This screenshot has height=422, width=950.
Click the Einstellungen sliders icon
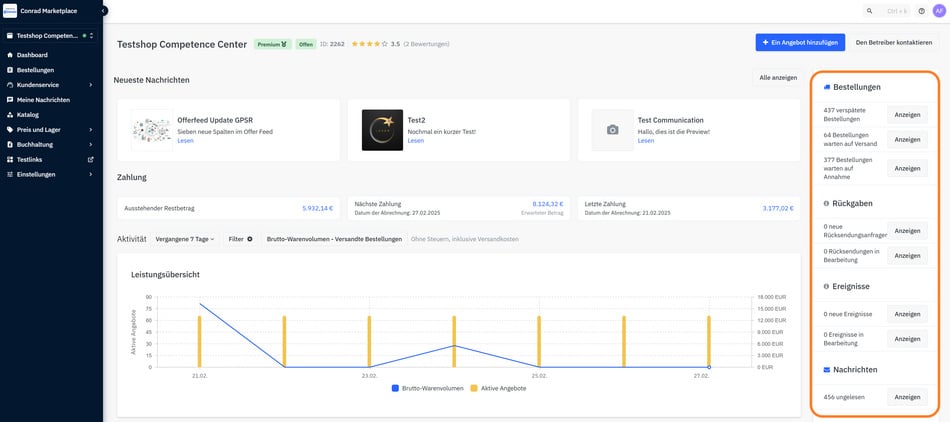(10, 174)
